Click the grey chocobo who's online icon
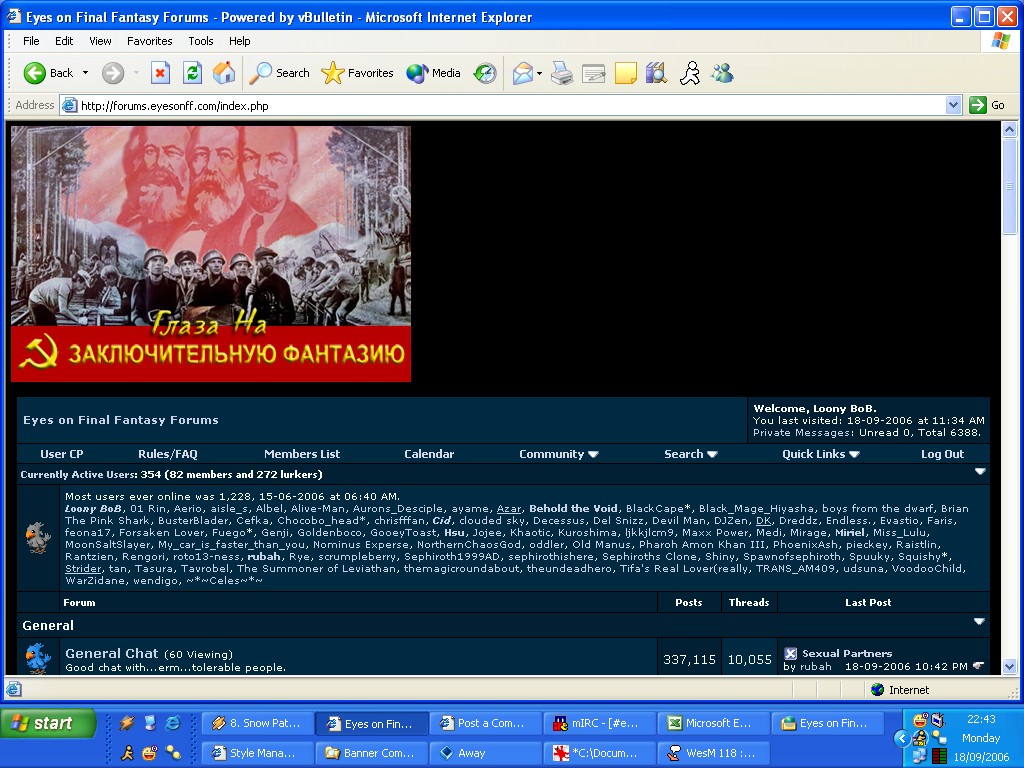Image resolution: width=1024 pixels, height=768 pixels. 38,537
